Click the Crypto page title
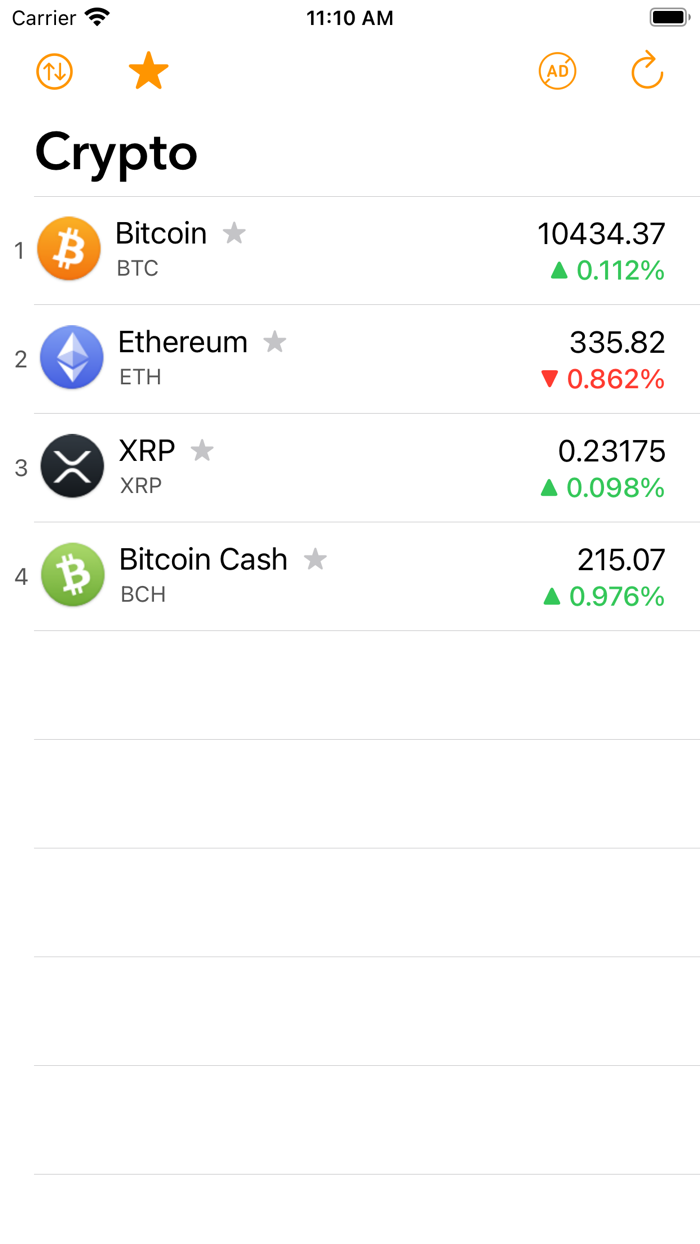Viewport: 700px width, 1244px height. point(116,152)
